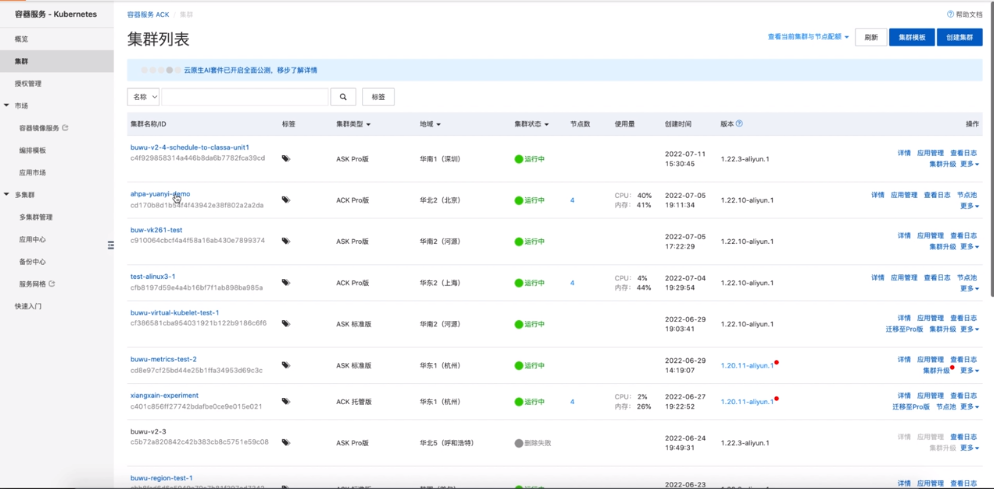Open cluster buw-vk261-test link
The height and width of the screenshot is (489, 994).
click(156, 230)
